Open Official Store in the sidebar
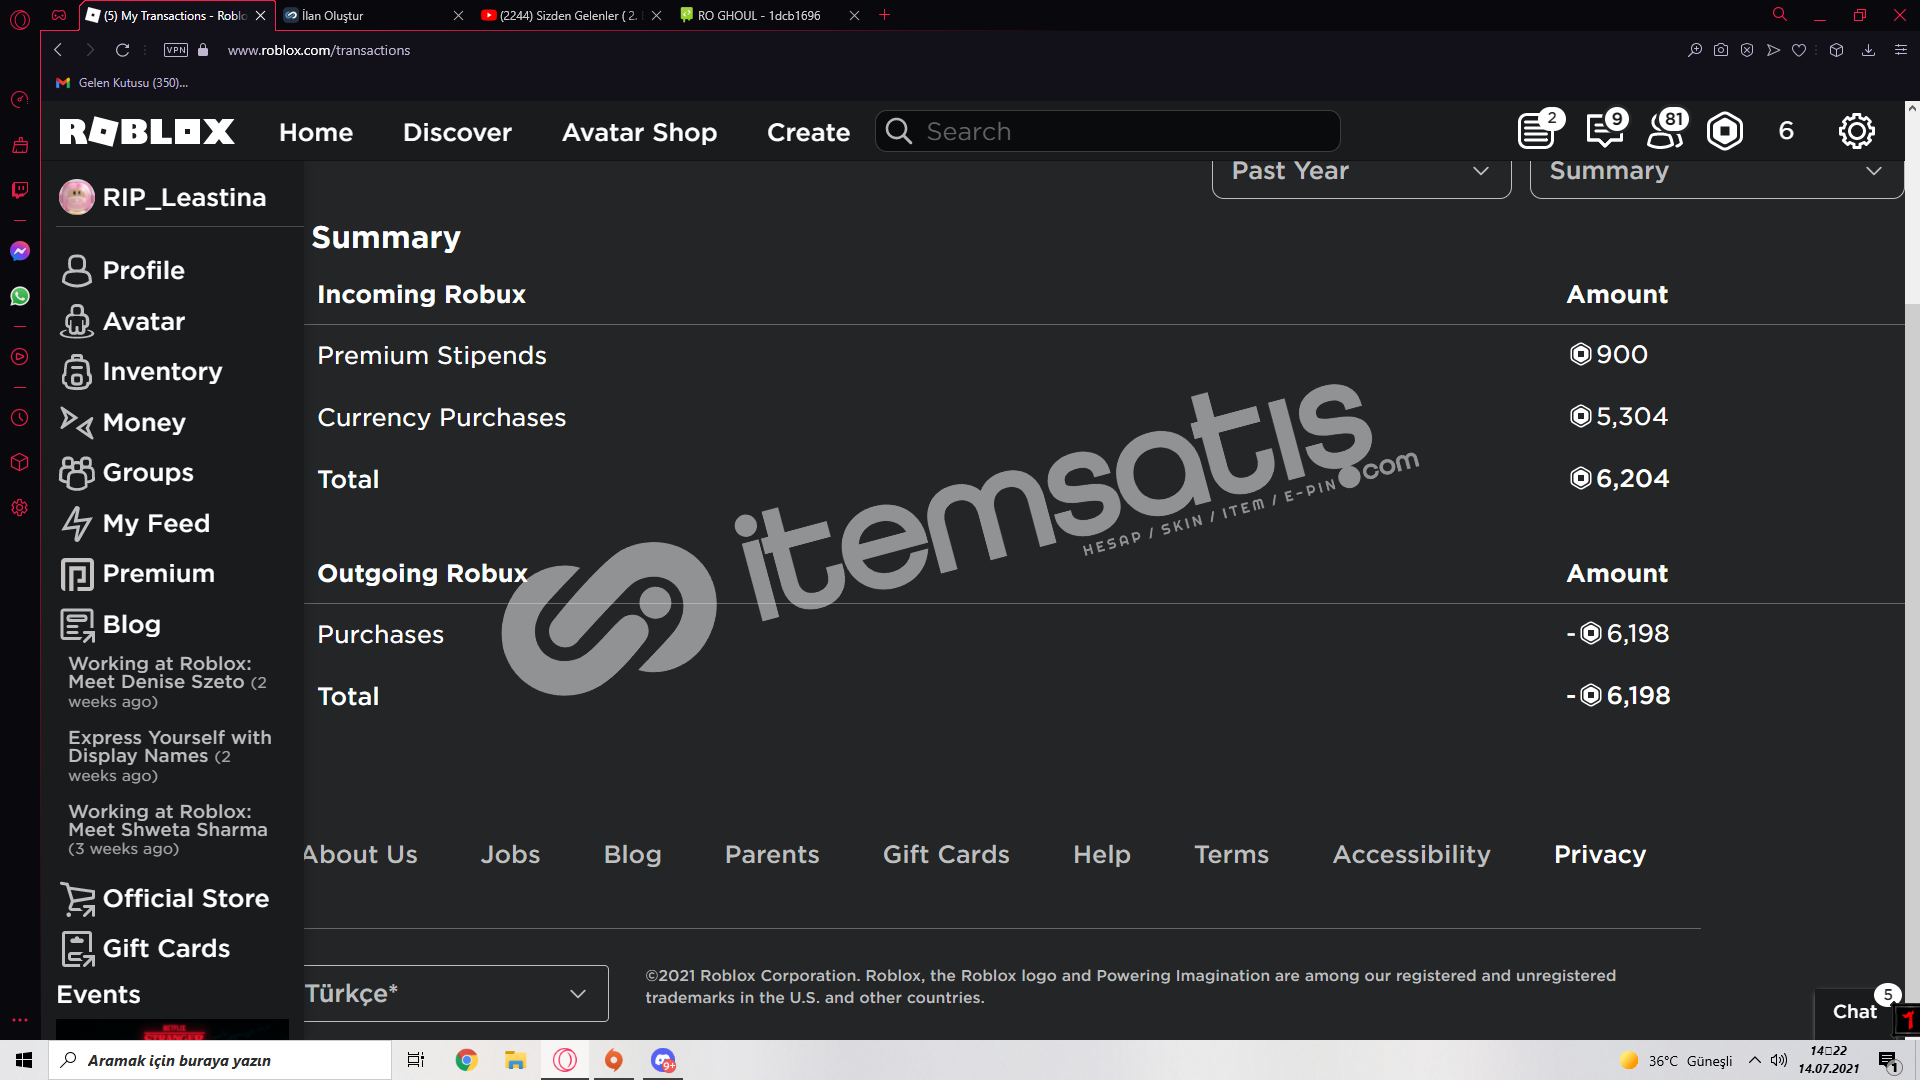The width and height of the screenshot is (1920, 1080). point(165,898)
